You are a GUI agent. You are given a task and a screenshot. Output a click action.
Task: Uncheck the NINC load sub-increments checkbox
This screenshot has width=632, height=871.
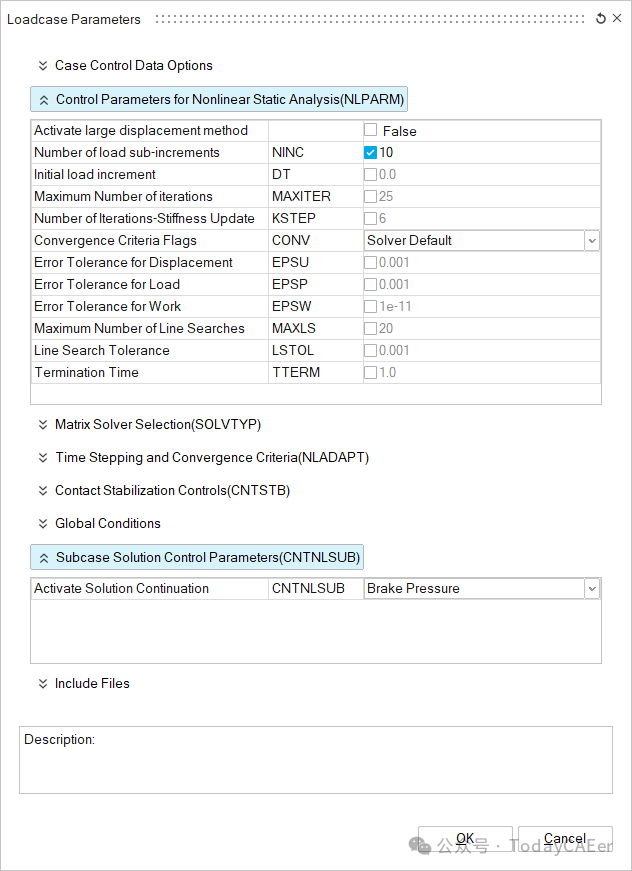click(371, 153)
